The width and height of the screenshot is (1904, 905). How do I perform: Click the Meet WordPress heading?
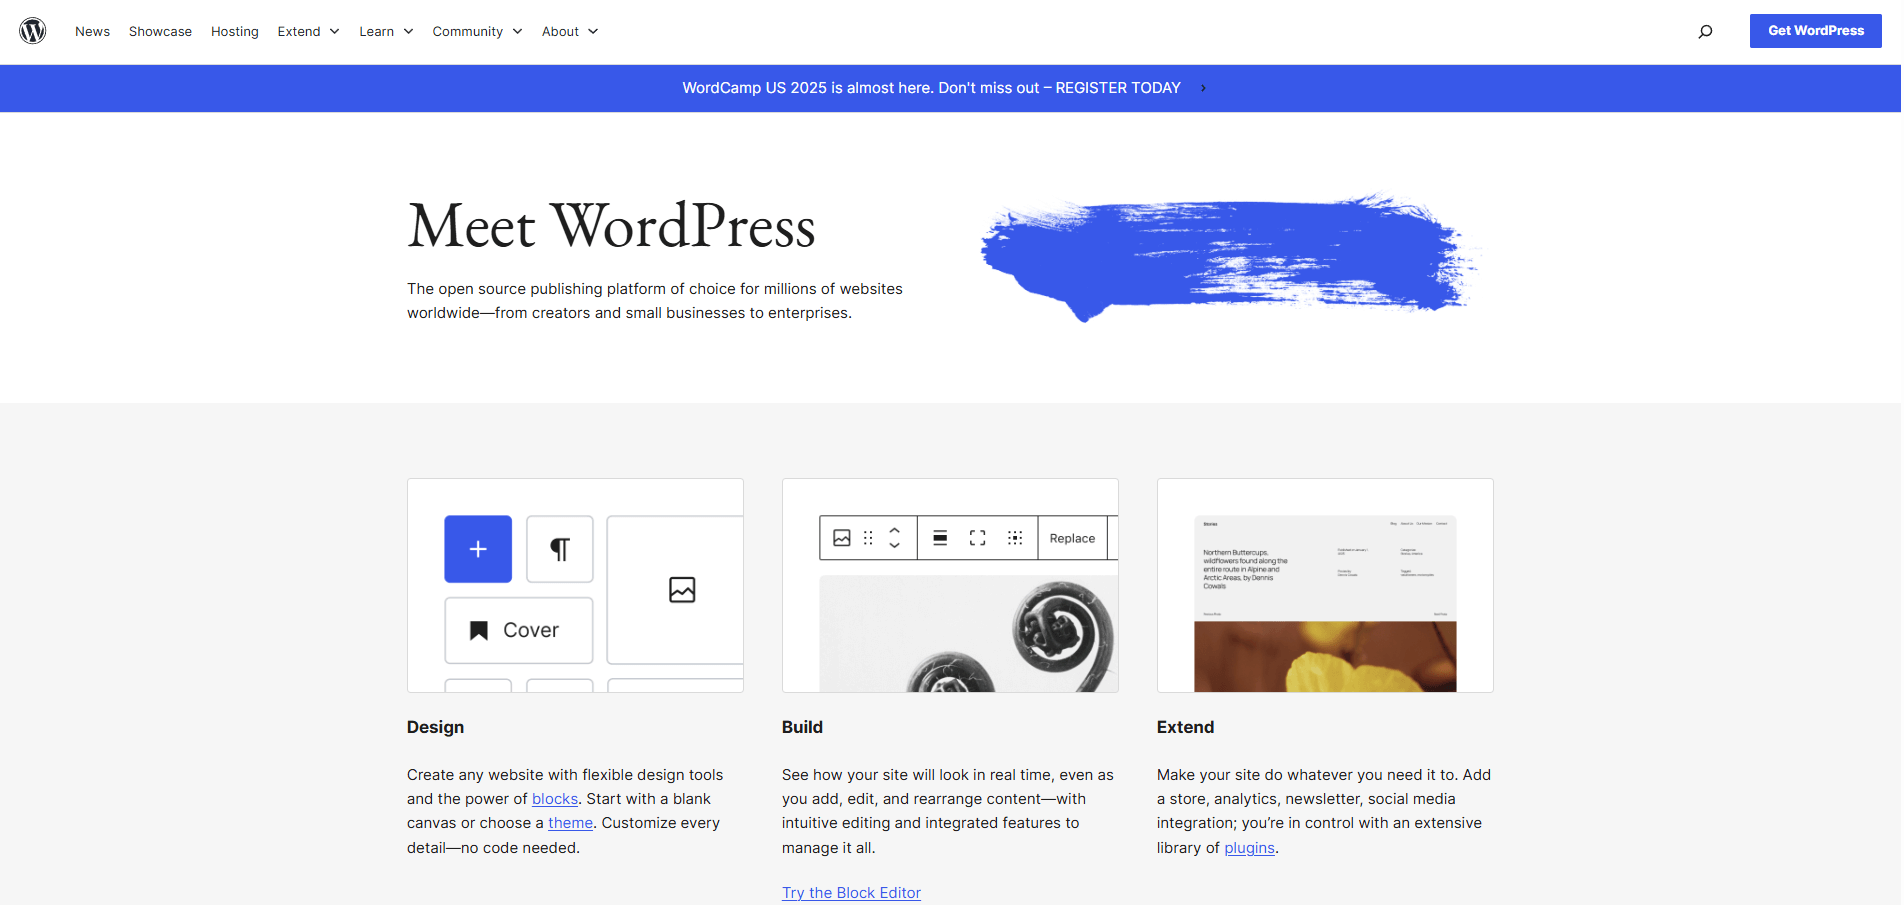611,226
